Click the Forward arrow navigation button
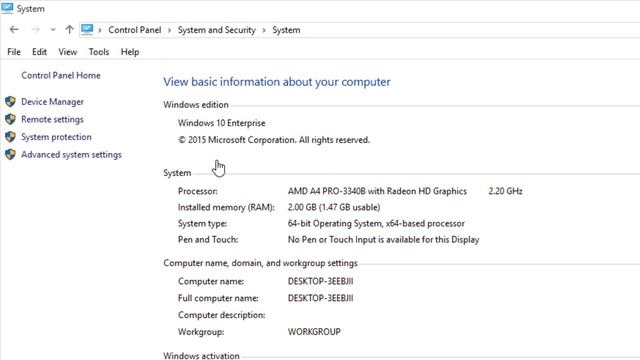This screenshot has height=360, width=640. pos(36,29)
